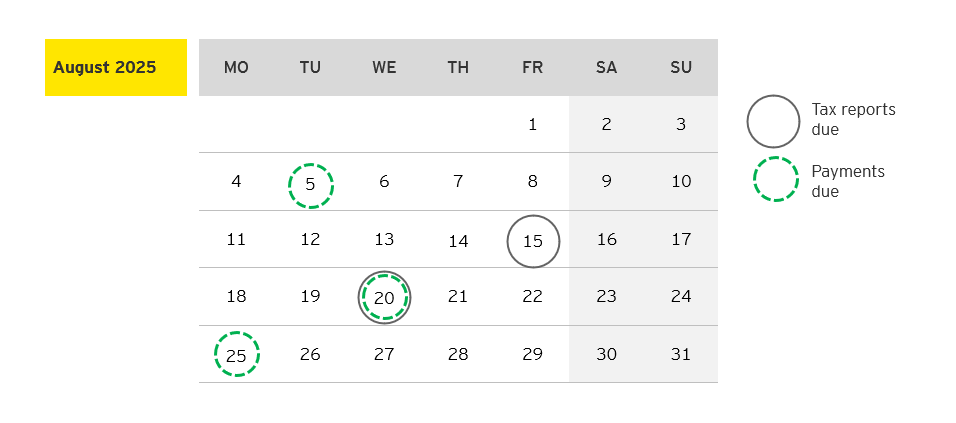Pick Saturday the 9th
Viewport: 956px width, 423px height.
tap(607, 182)
